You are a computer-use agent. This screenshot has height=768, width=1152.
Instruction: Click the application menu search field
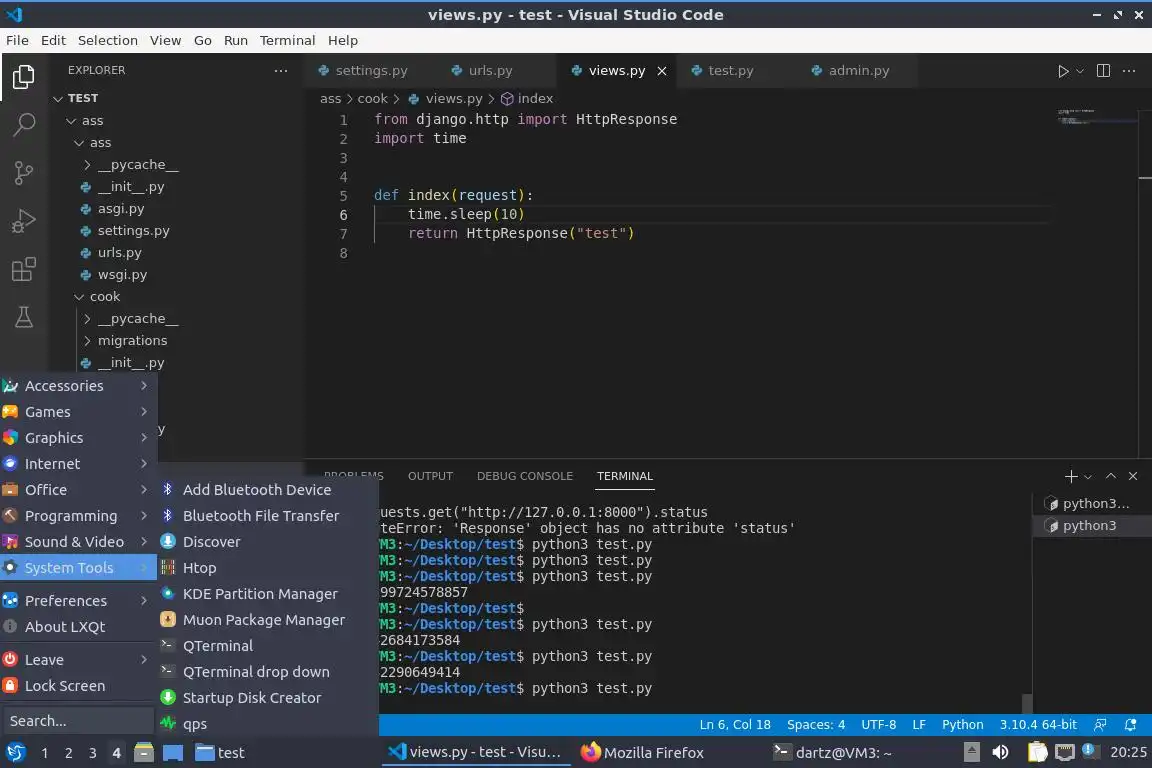77,721
